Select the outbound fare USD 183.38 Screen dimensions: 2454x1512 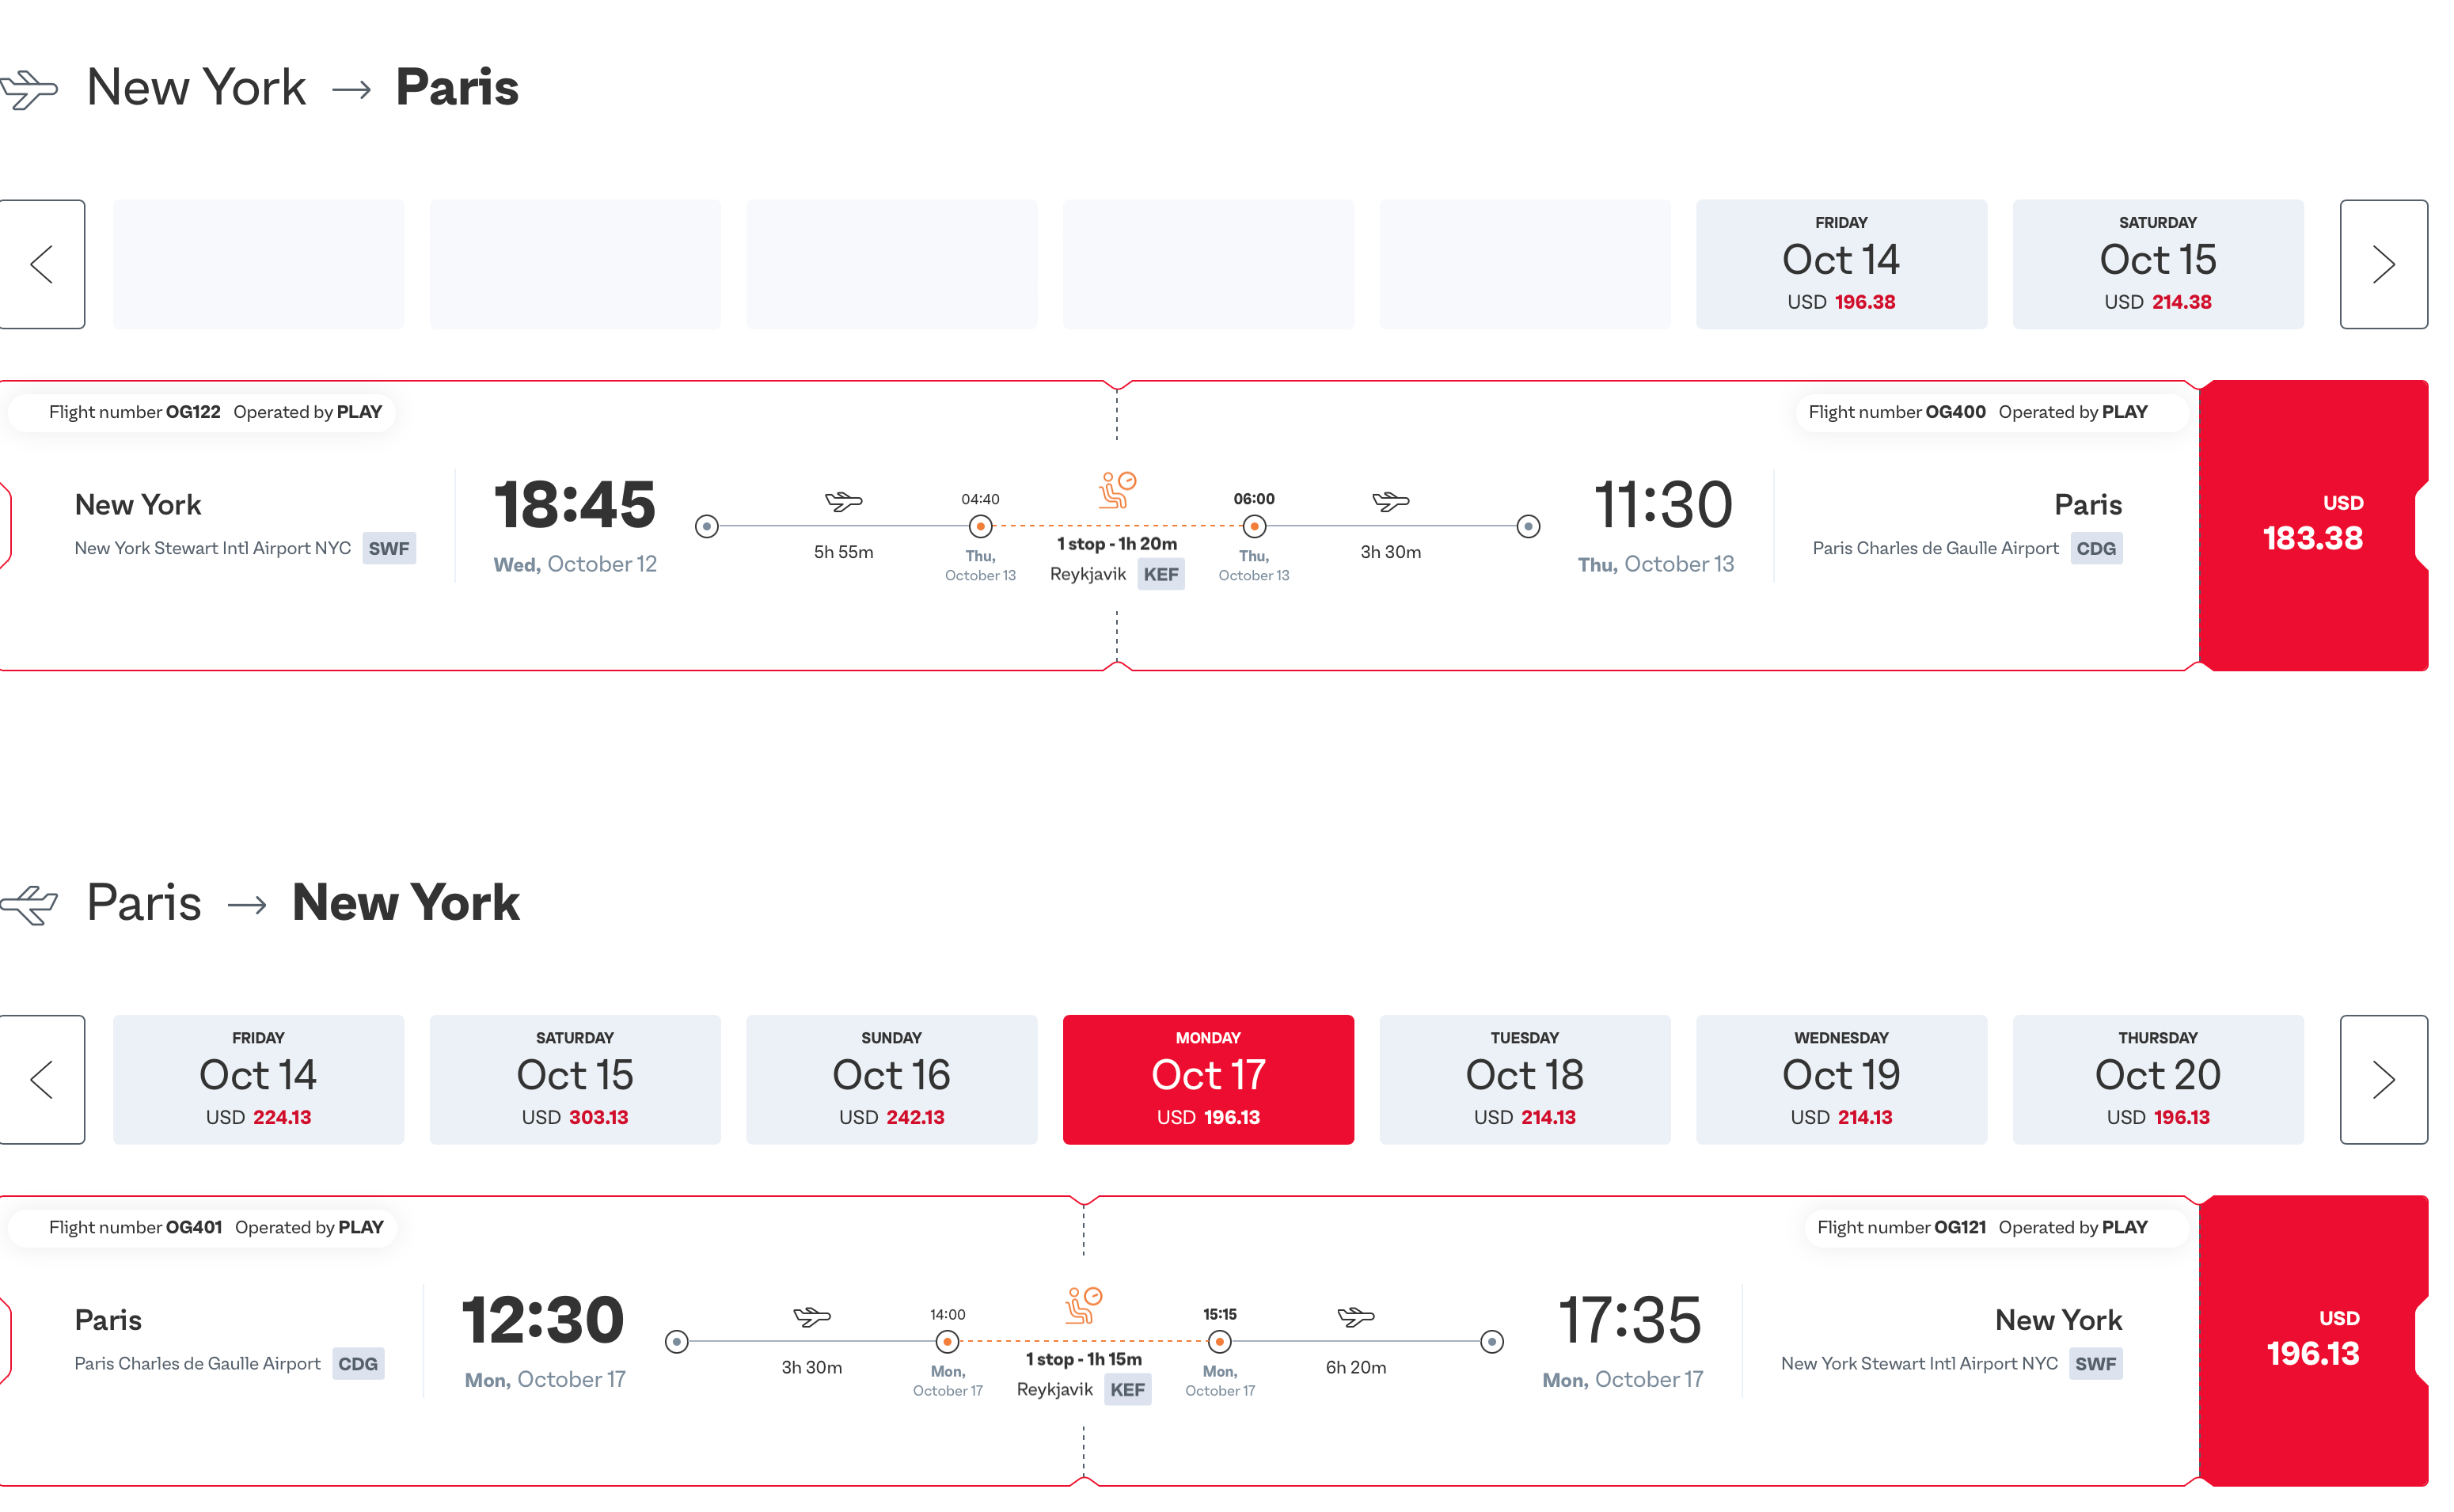tap(2312, 525)
